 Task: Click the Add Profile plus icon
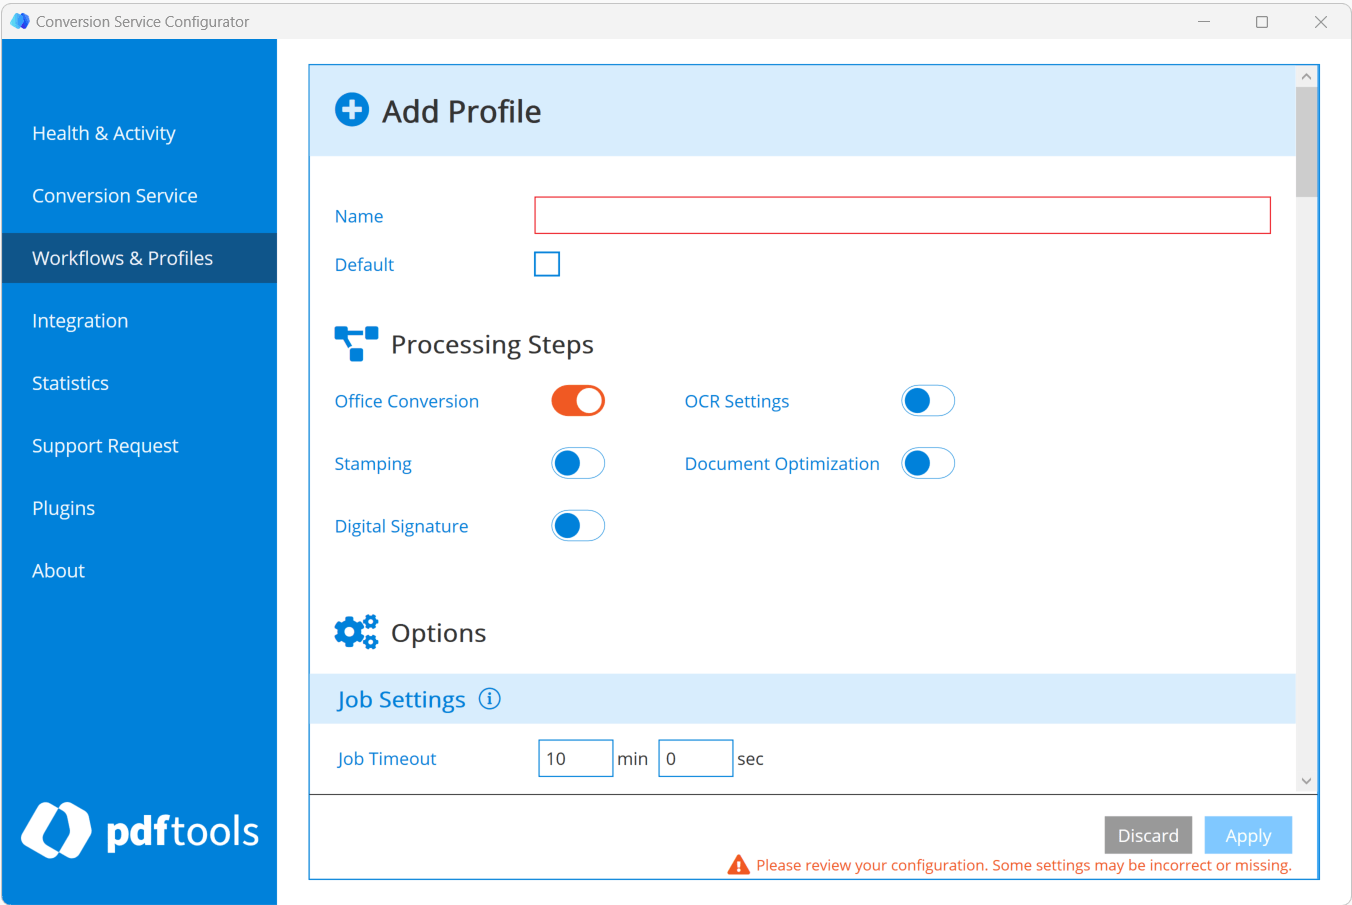pos(352,110)
